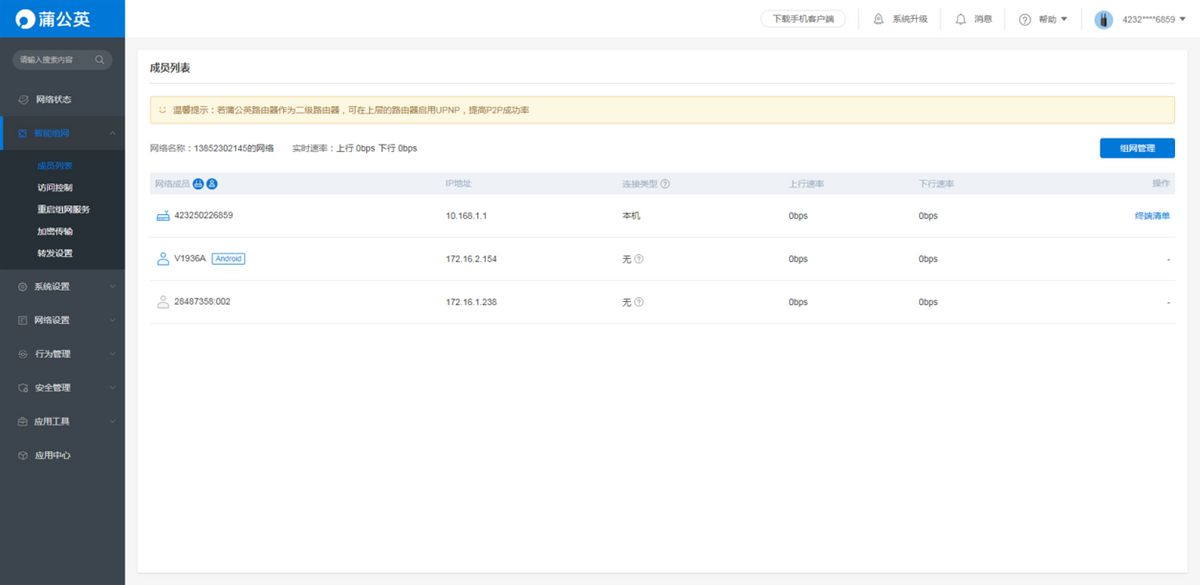Toggle the first blue filter icon beside 网络成员
Screen dimensions: 1200x585
tap(198, 184)
